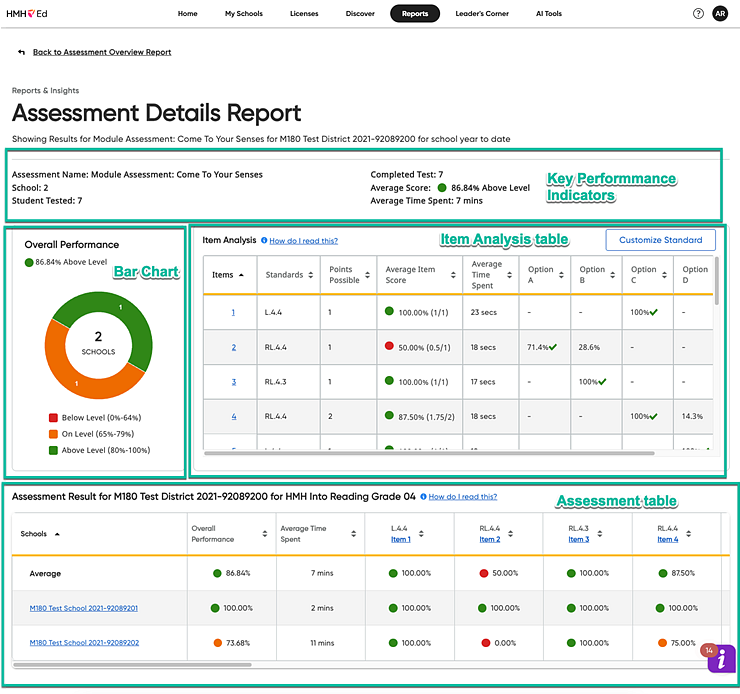Open item 4 link in Item Analysis

point(234,417)
